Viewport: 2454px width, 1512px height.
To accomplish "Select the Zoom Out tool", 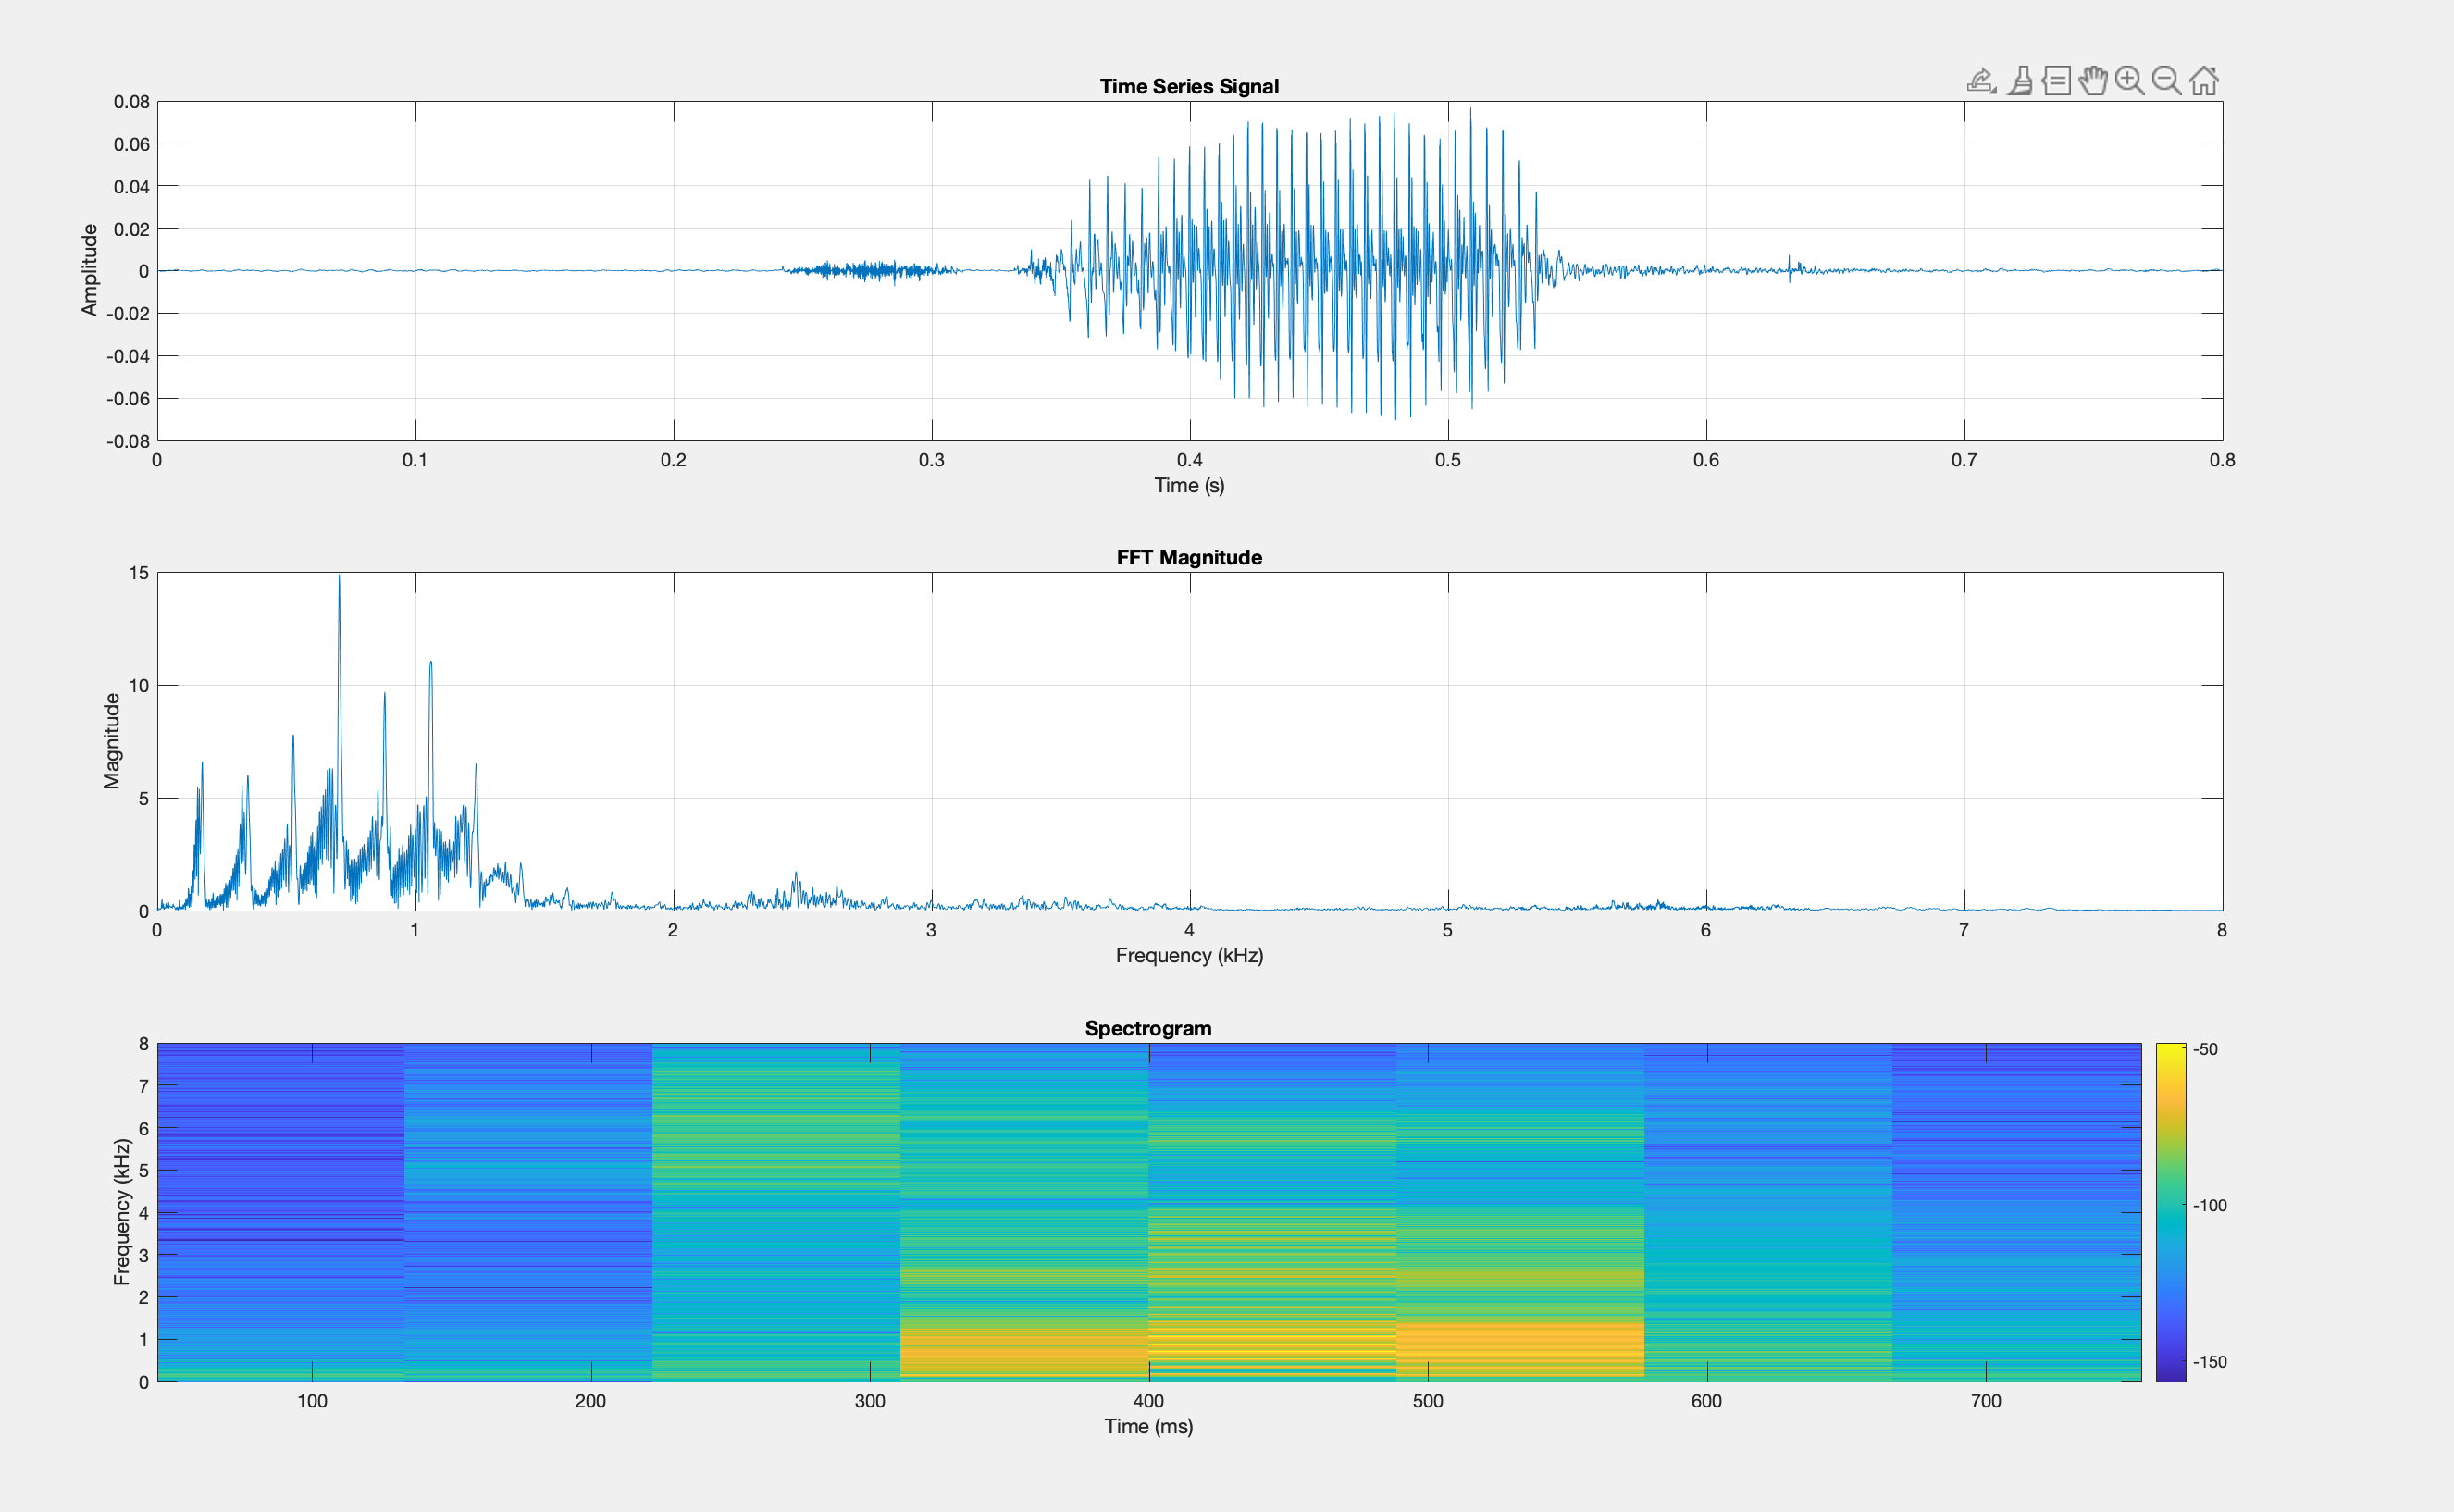I will pos(2167,80).
